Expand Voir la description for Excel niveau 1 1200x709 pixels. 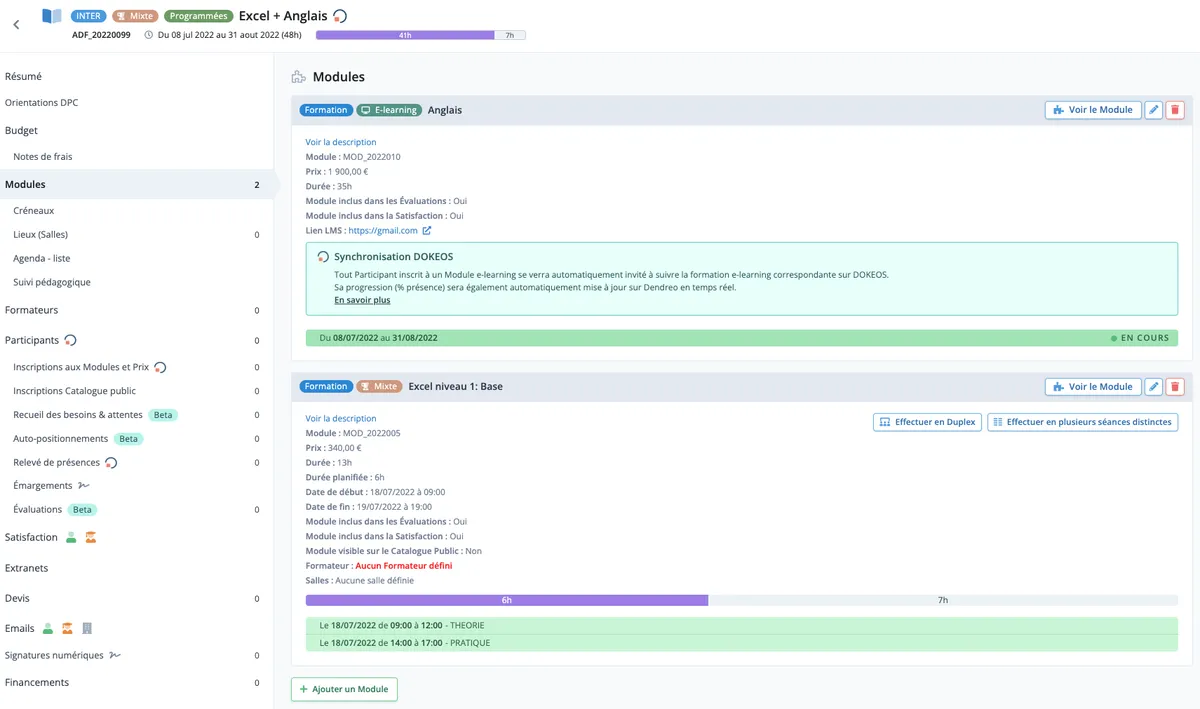coord(341,419)
